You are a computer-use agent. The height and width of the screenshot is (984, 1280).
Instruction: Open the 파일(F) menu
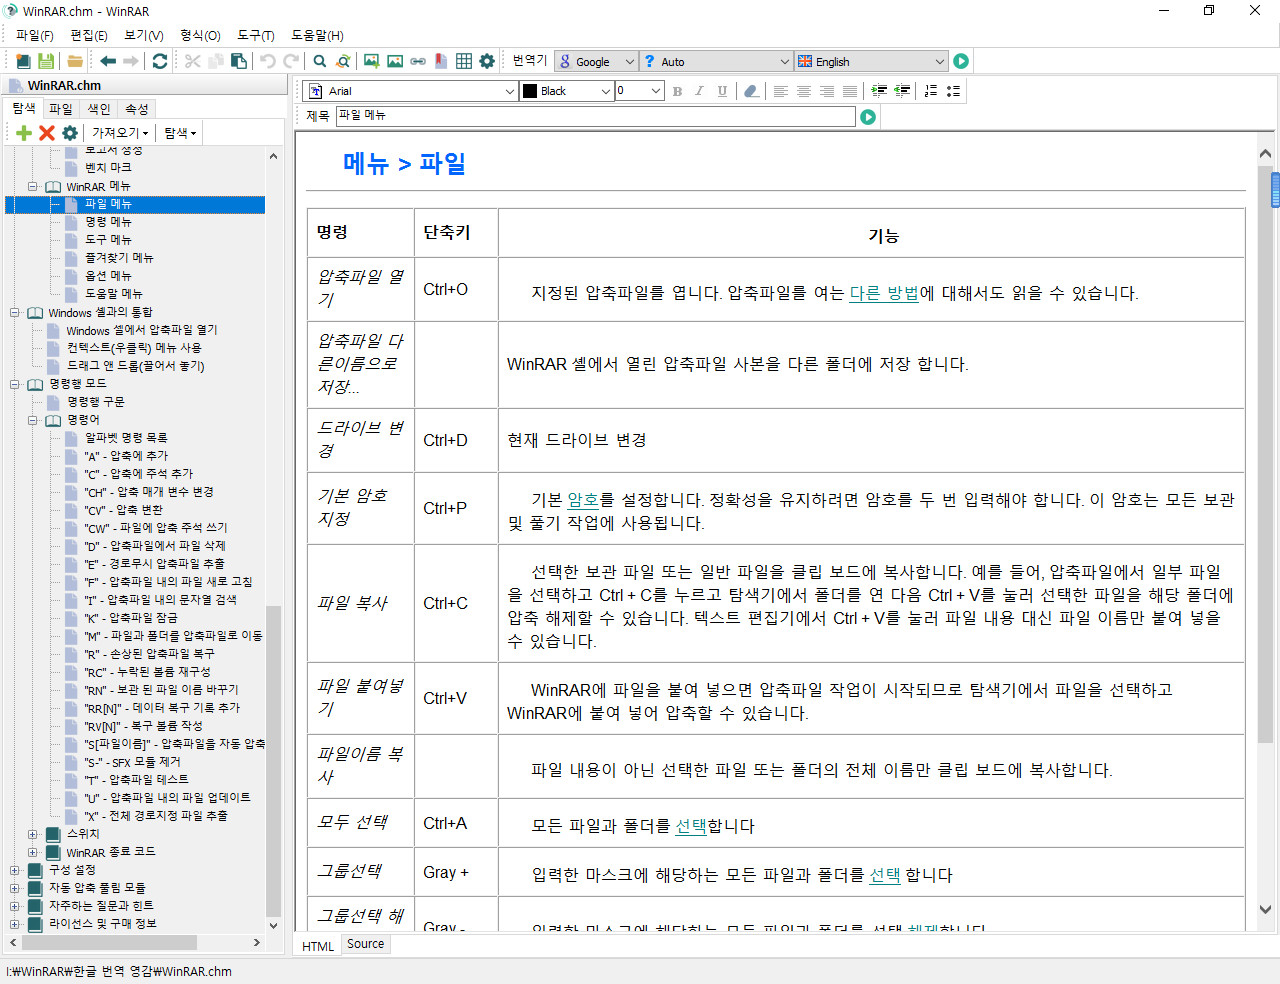[35, 35]
